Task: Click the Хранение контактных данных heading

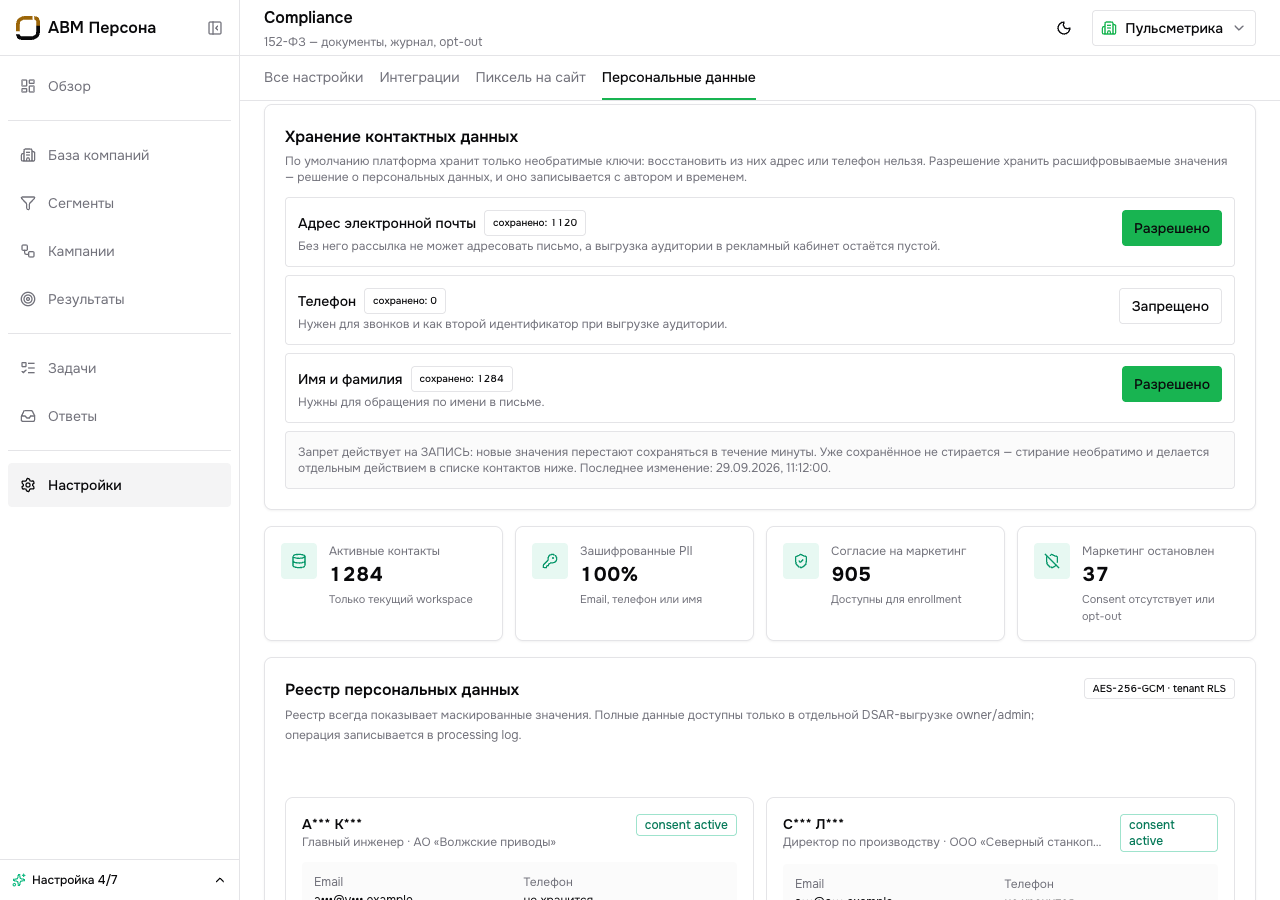Action: (401, 136)
